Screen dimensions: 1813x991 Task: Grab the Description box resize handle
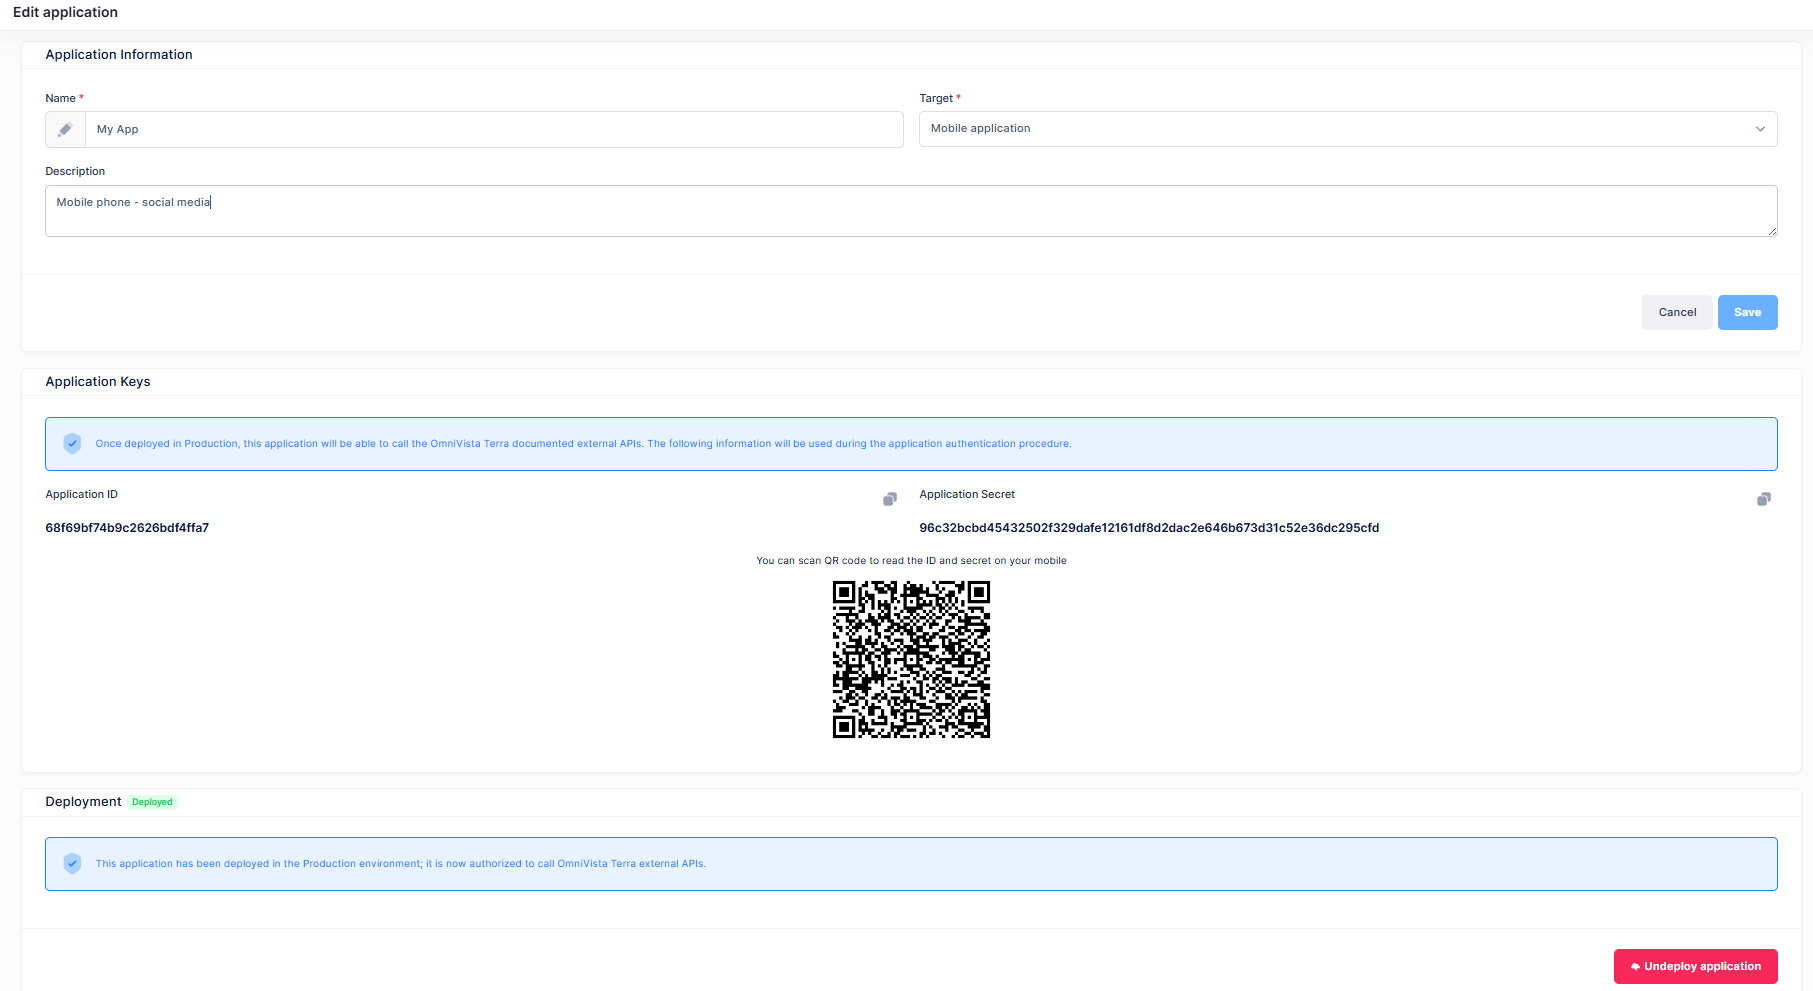(x=1772, y=231)
